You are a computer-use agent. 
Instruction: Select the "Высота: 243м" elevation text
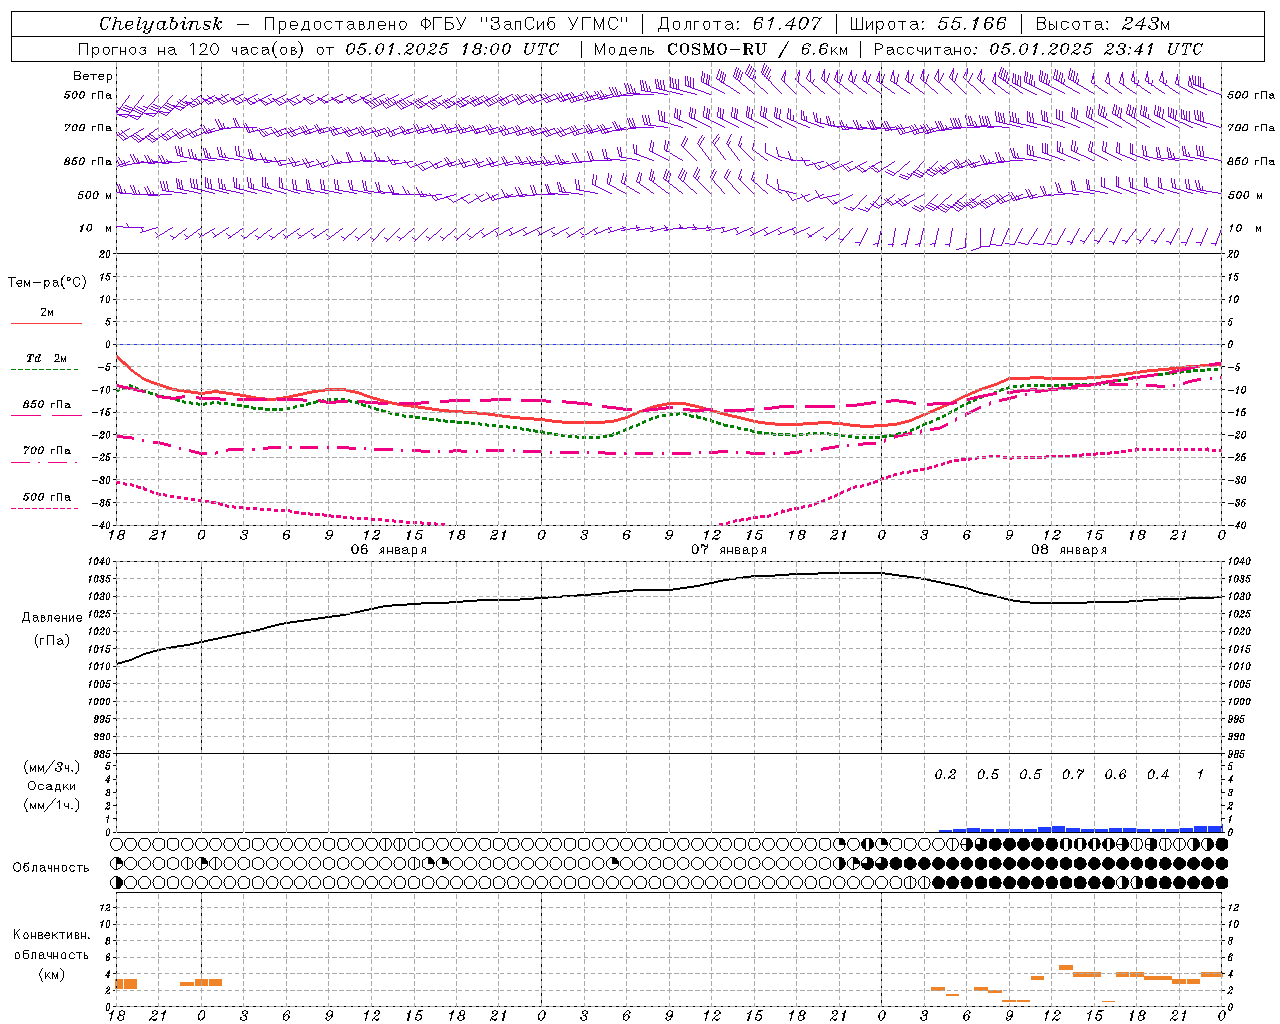(1103, 24)
